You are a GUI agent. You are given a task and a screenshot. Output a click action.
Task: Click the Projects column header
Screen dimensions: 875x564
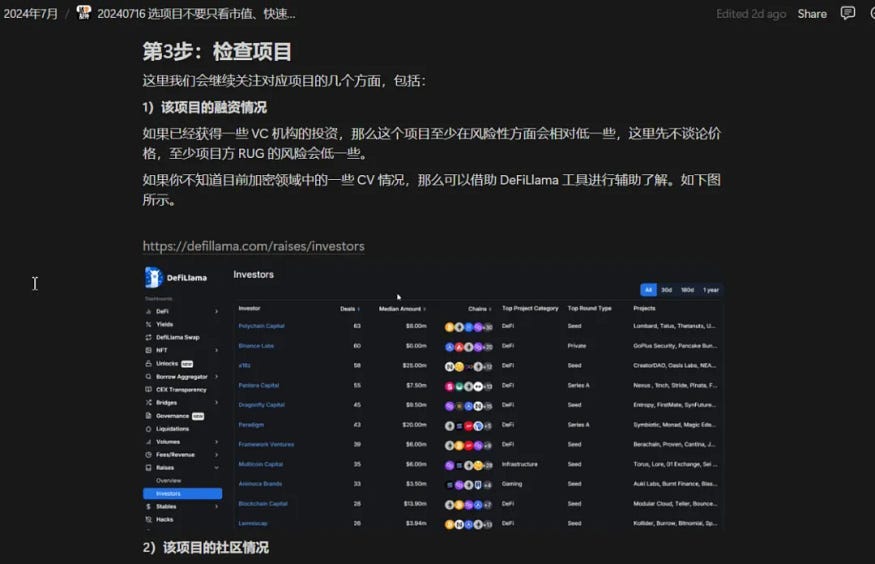[x=644, y=308]
